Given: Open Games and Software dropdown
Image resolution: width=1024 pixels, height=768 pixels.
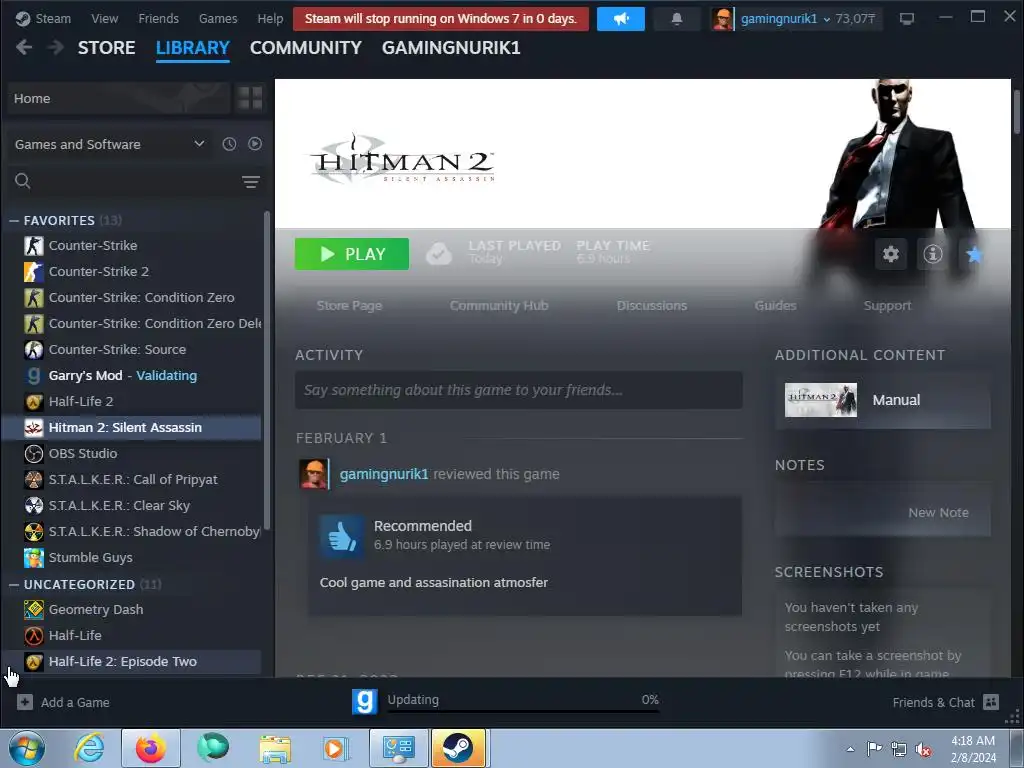Looking at the screenshot, I should point(110,144).
